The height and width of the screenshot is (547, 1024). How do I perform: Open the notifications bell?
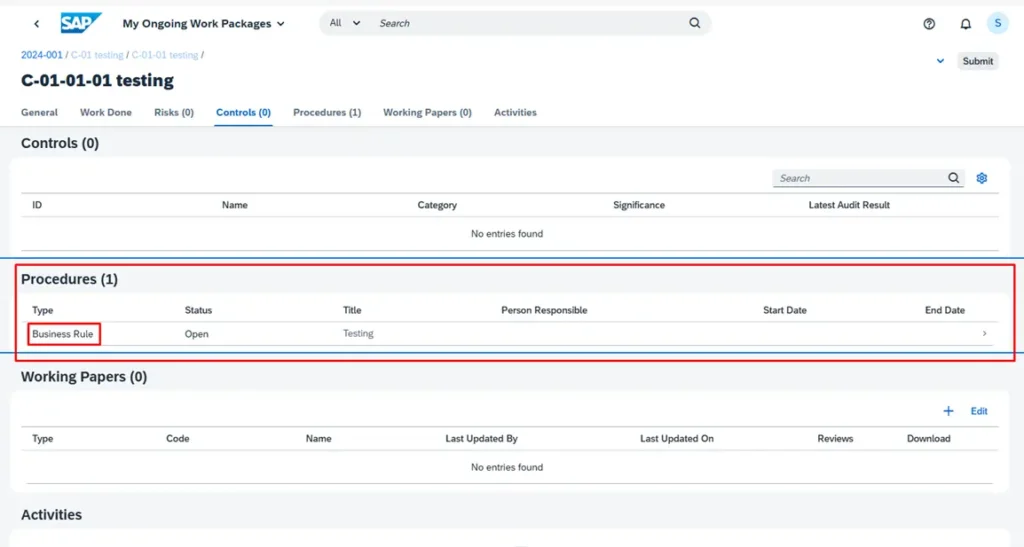(965, 24)
